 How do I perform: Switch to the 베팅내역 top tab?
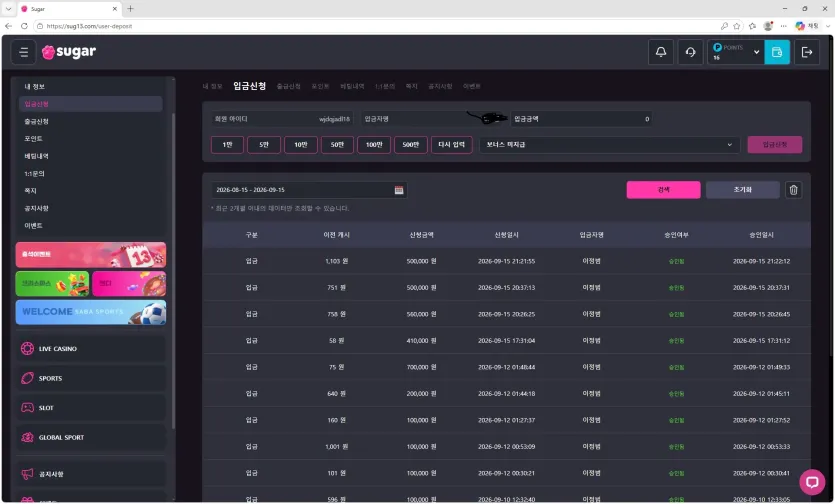click(x=353, y=86)
